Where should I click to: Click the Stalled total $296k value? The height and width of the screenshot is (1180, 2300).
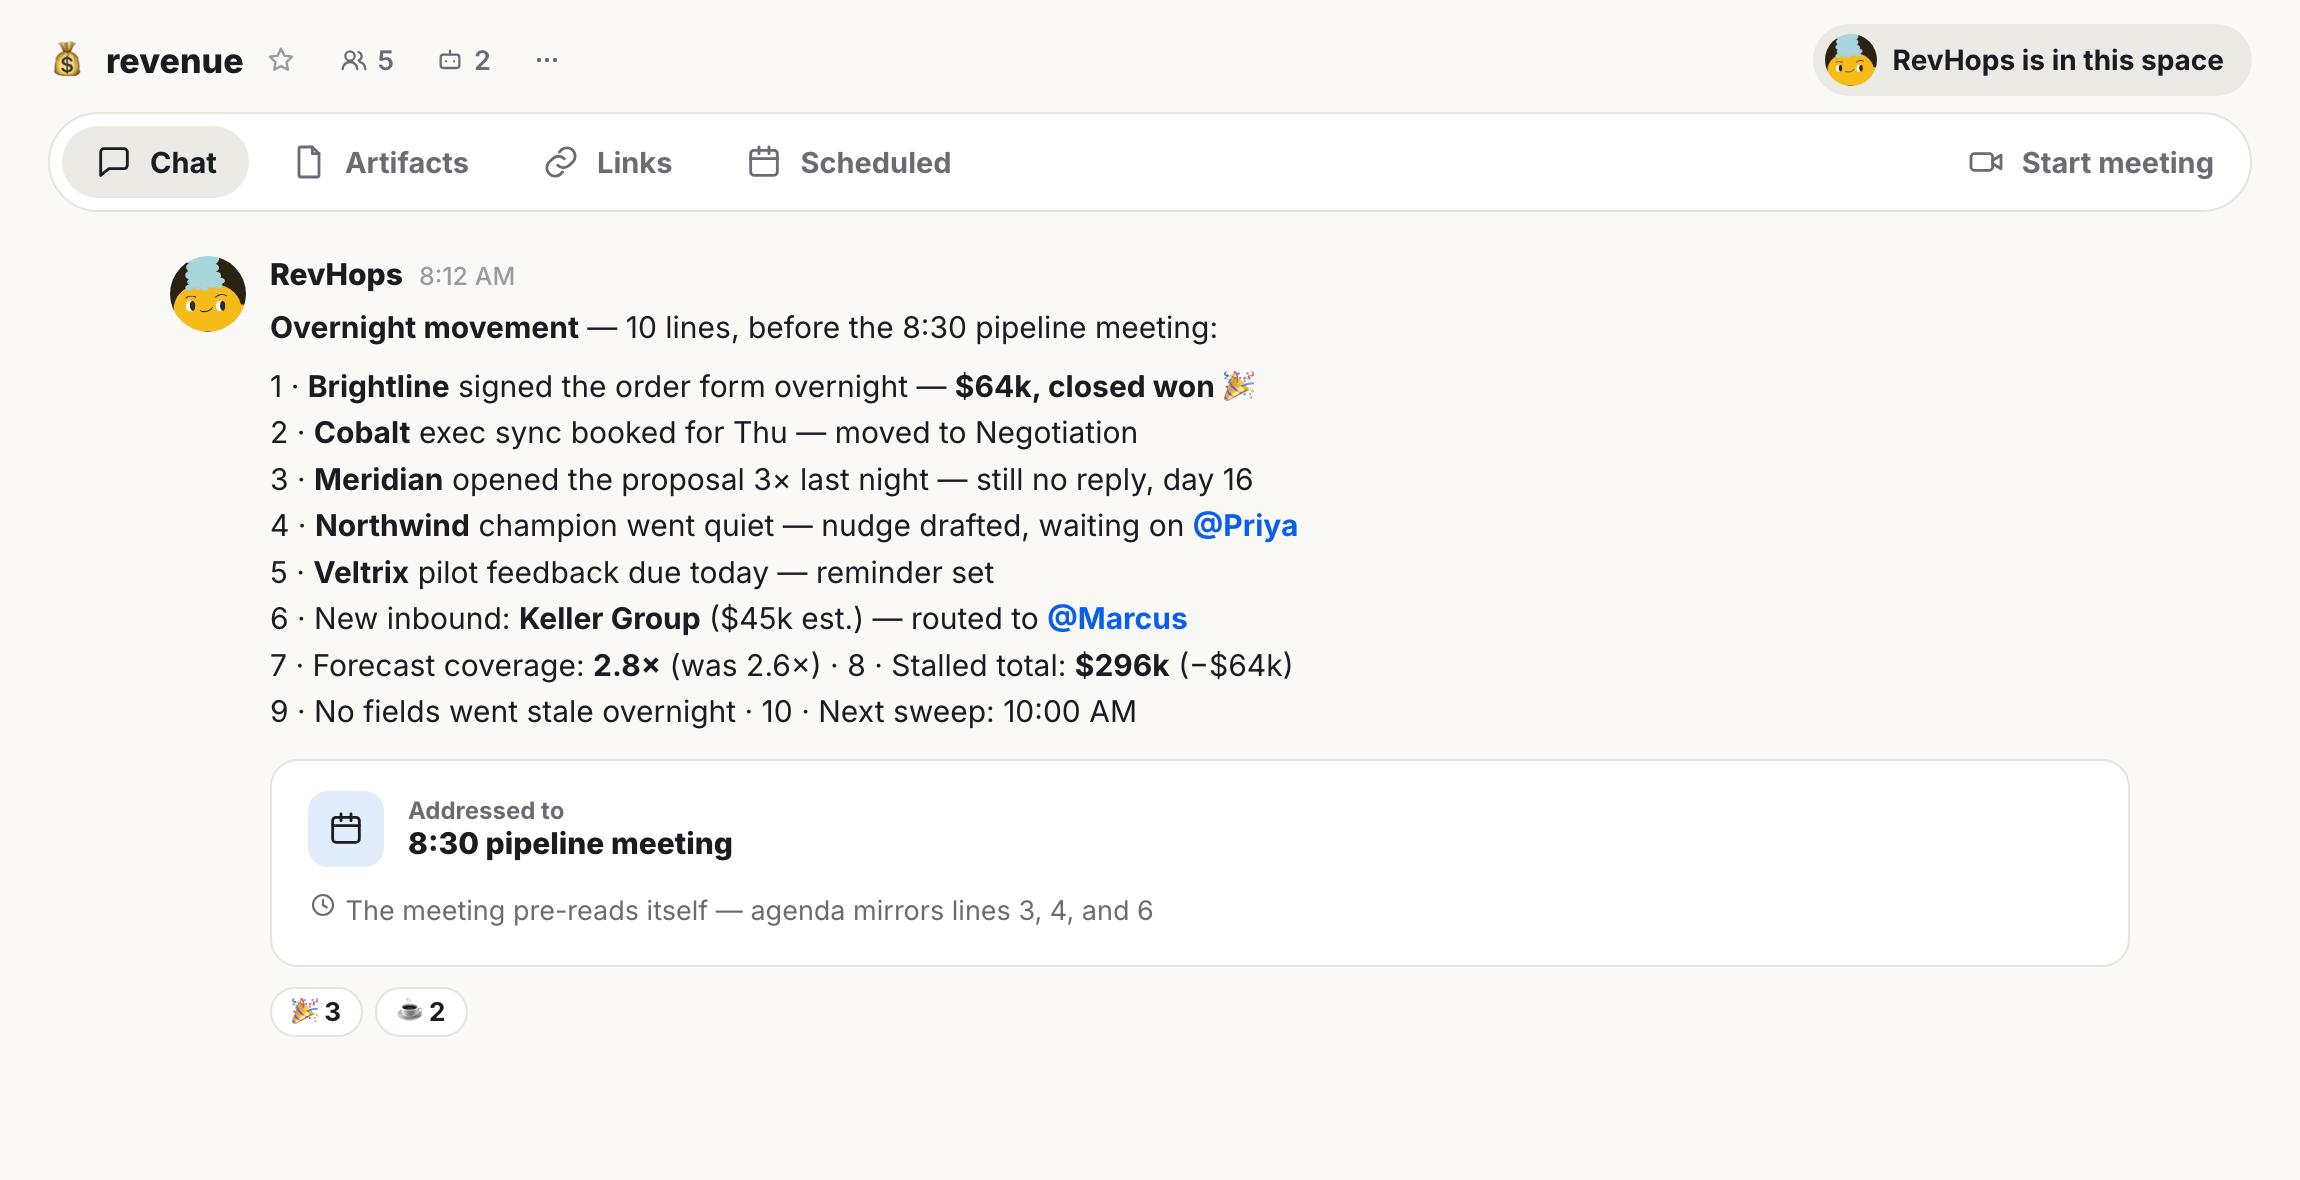click(x=1122, y=665)
